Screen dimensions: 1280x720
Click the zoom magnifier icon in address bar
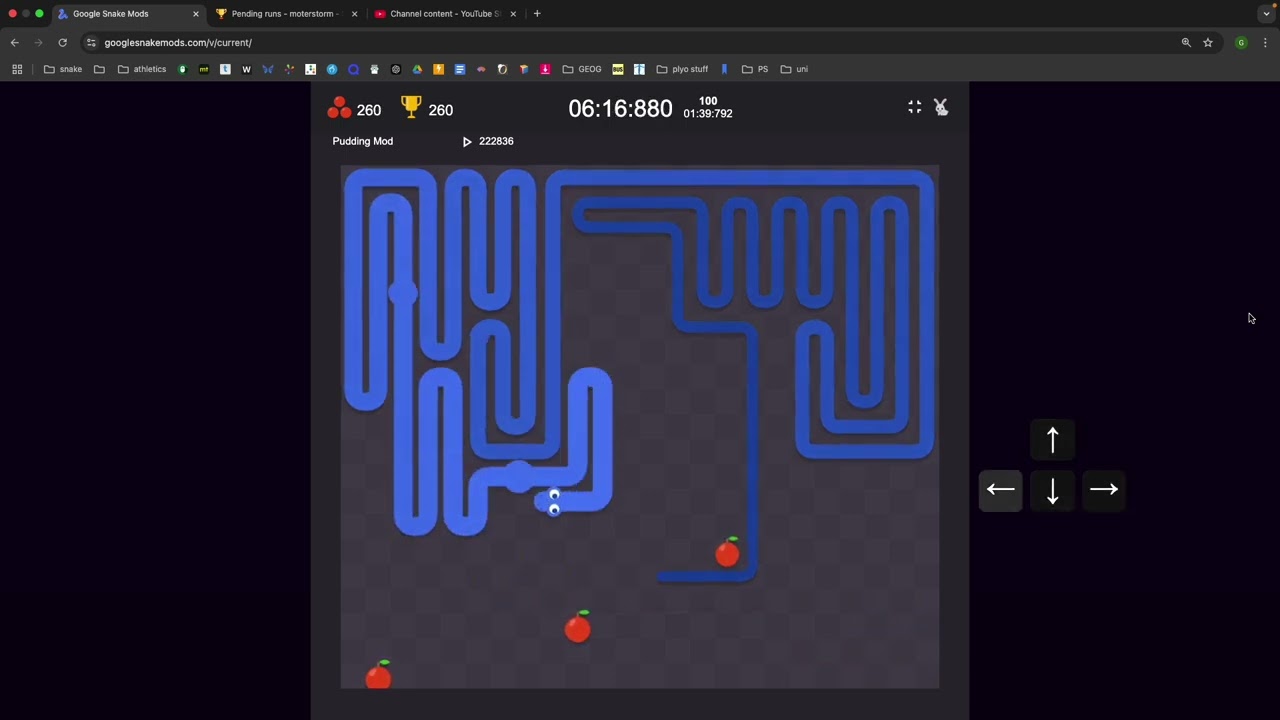[x=1186, y=43]
